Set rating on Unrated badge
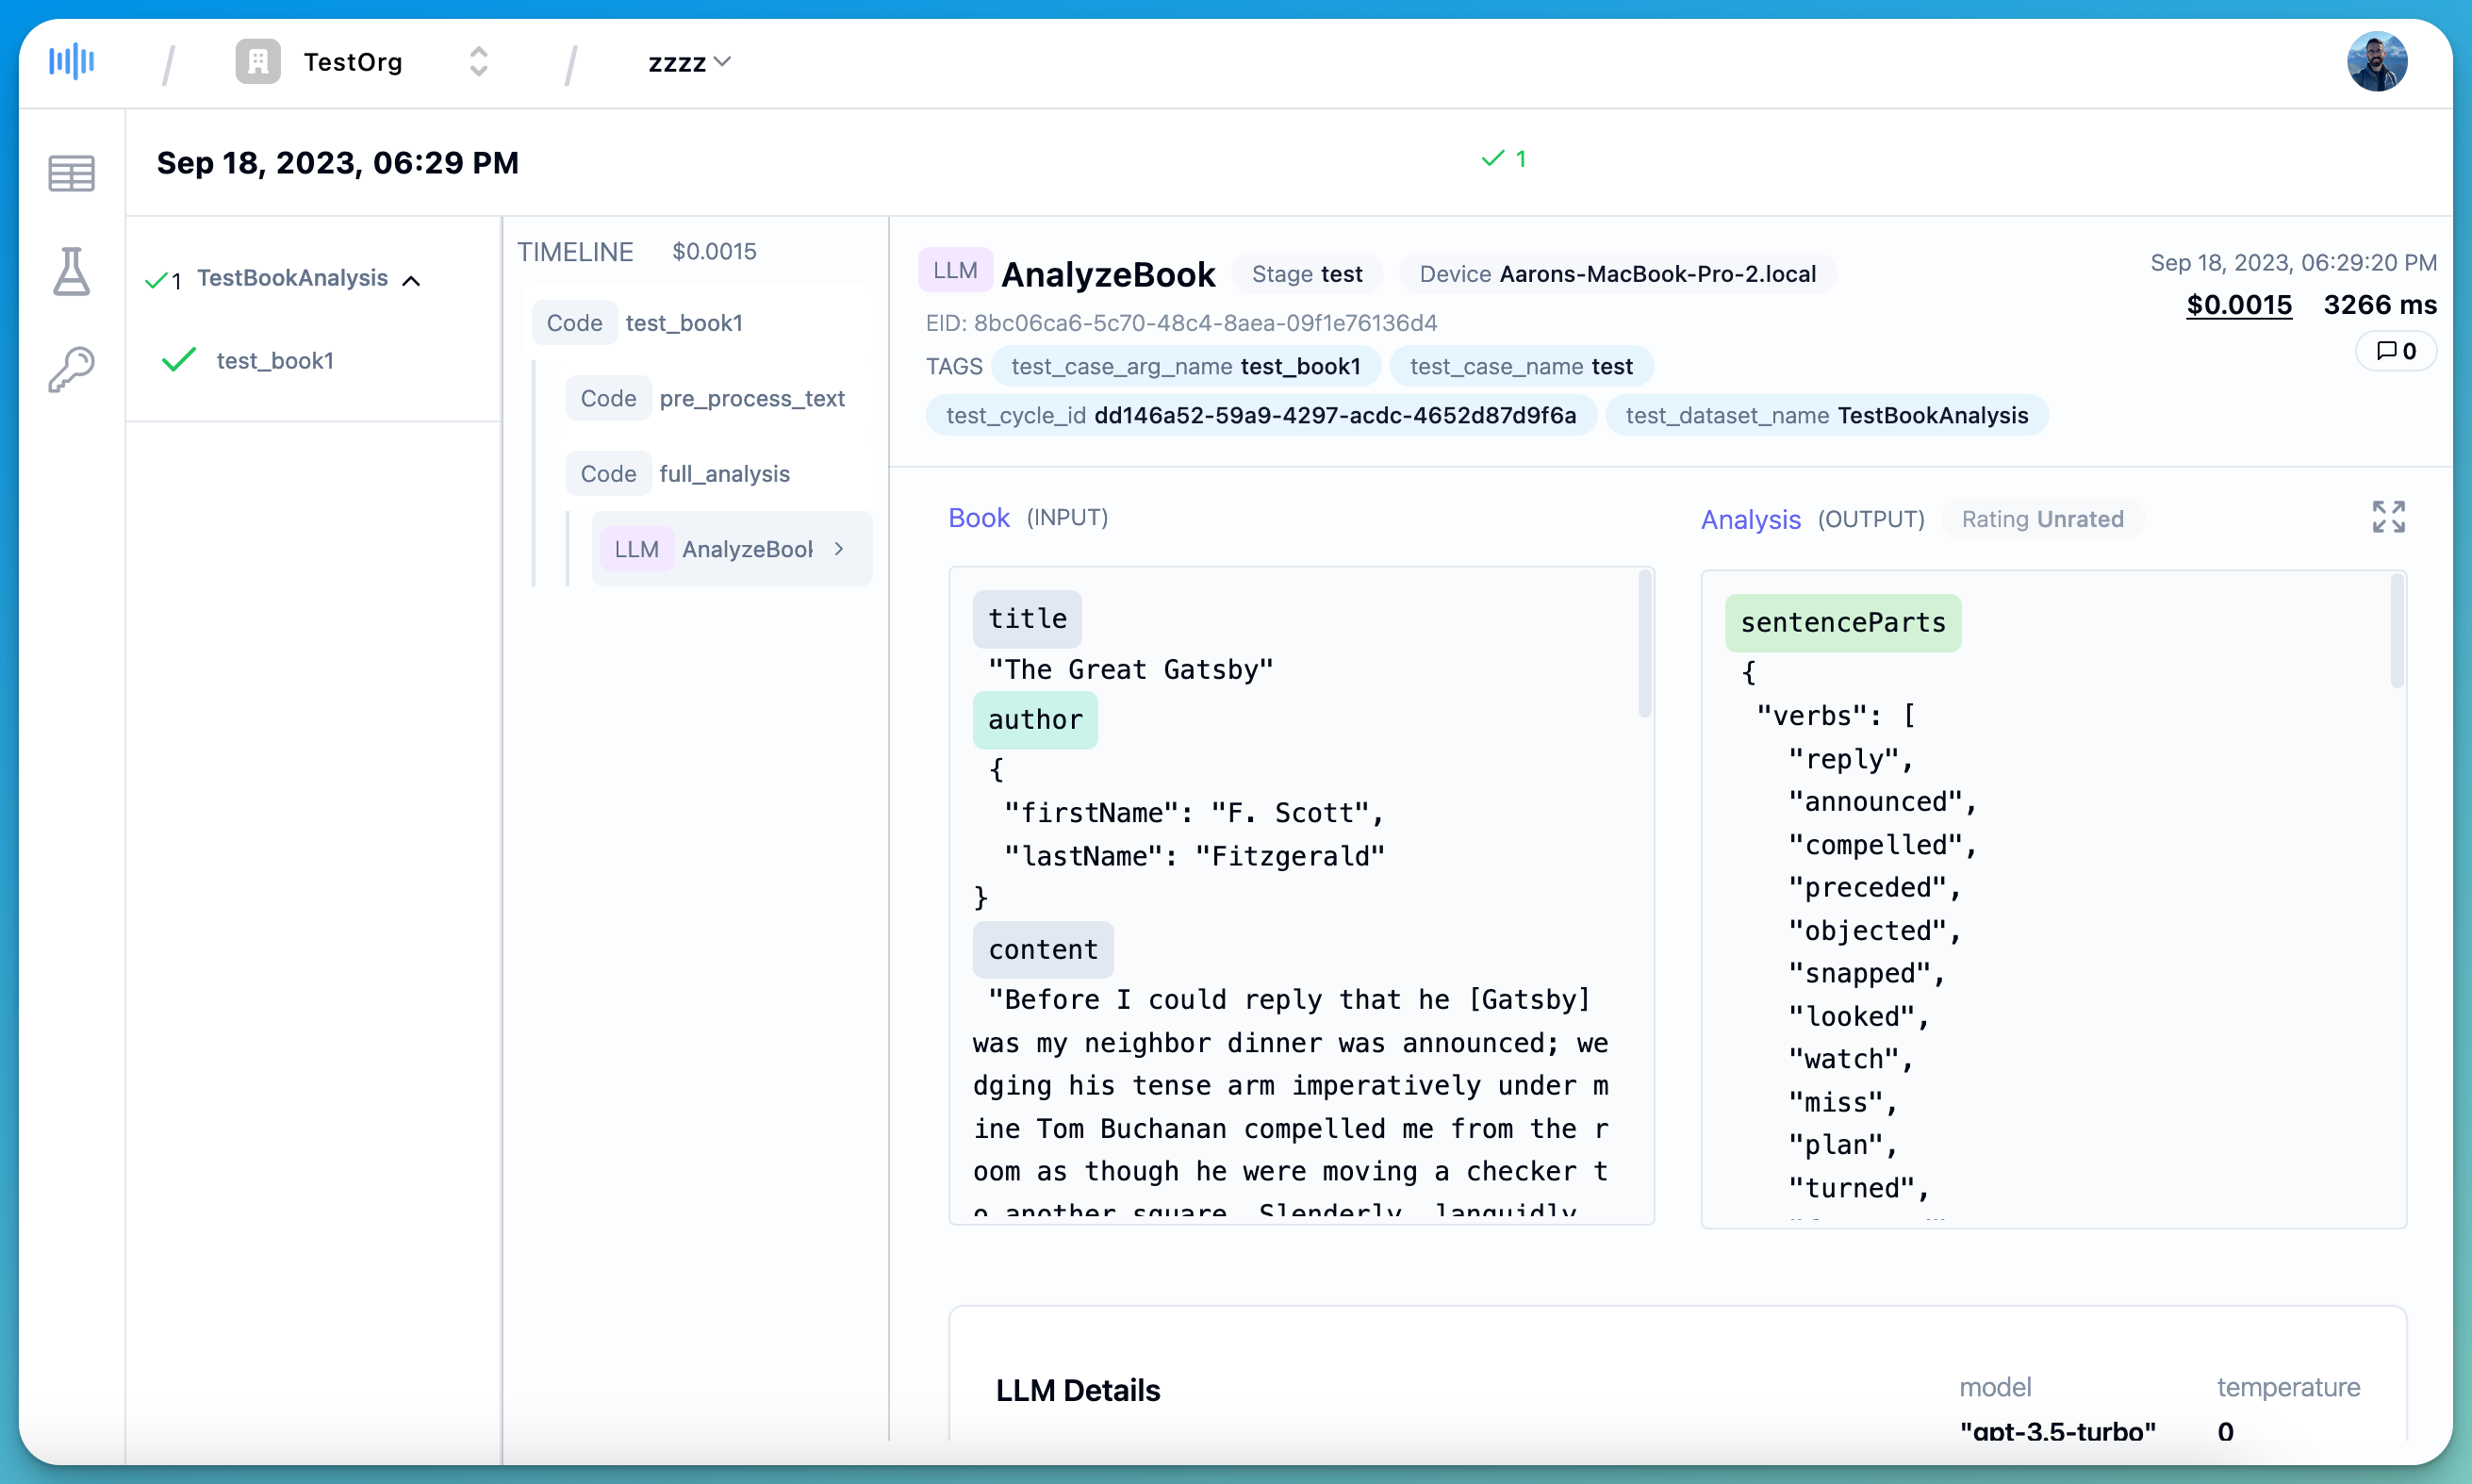Viewport: 2472px width, 1484px height. [2042, 519]
